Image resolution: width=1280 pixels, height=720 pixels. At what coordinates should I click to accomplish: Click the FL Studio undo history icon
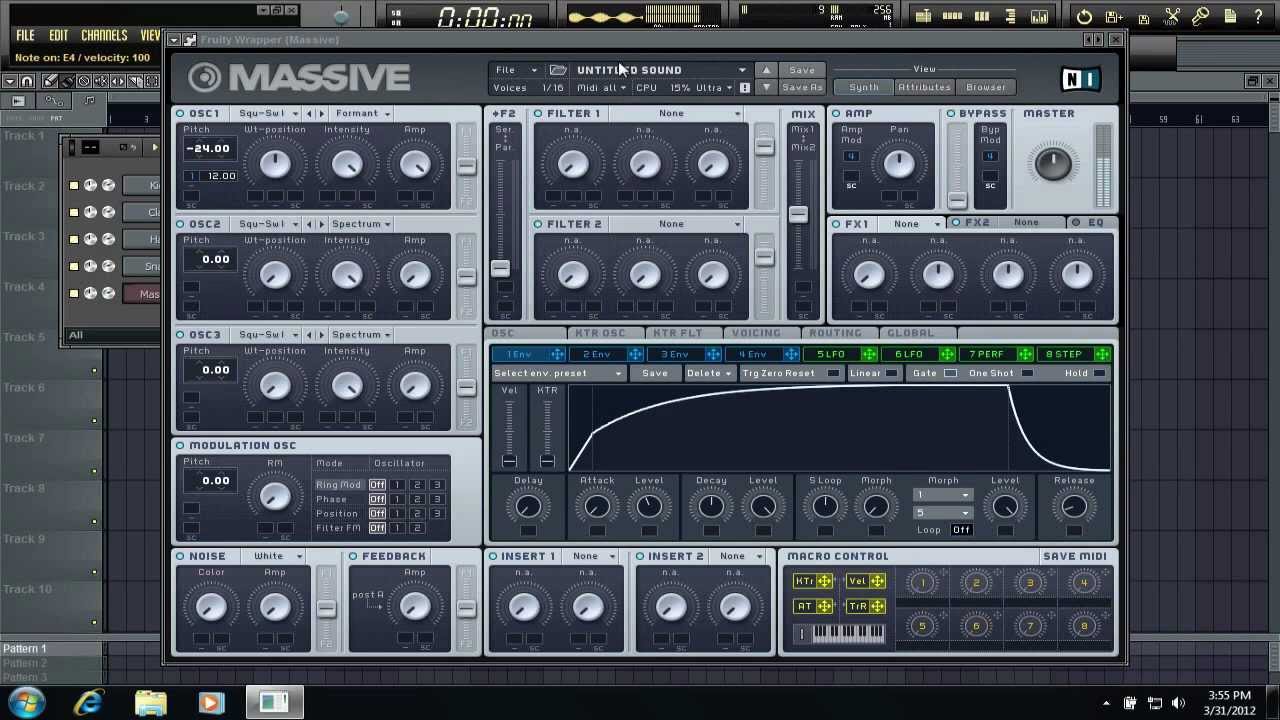click(1084, 16)
